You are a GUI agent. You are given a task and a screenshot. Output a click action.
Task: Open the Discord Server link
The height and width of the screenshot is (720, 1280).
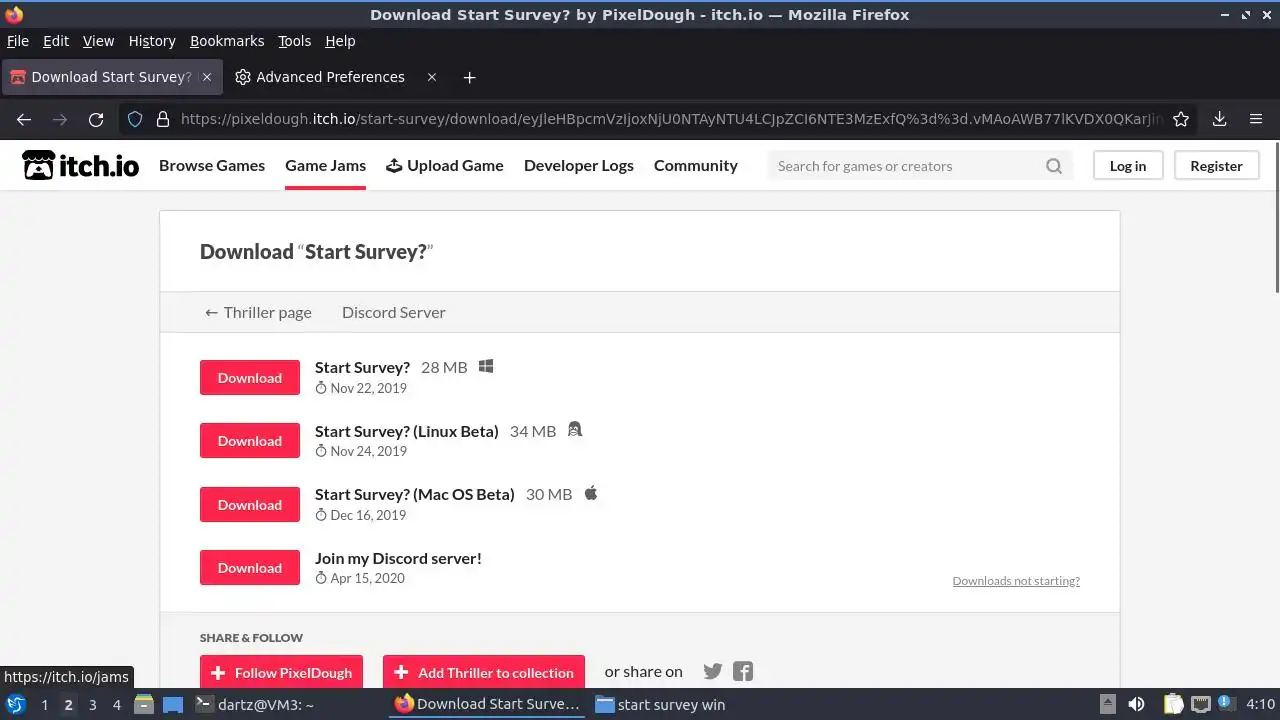[394, 312]
